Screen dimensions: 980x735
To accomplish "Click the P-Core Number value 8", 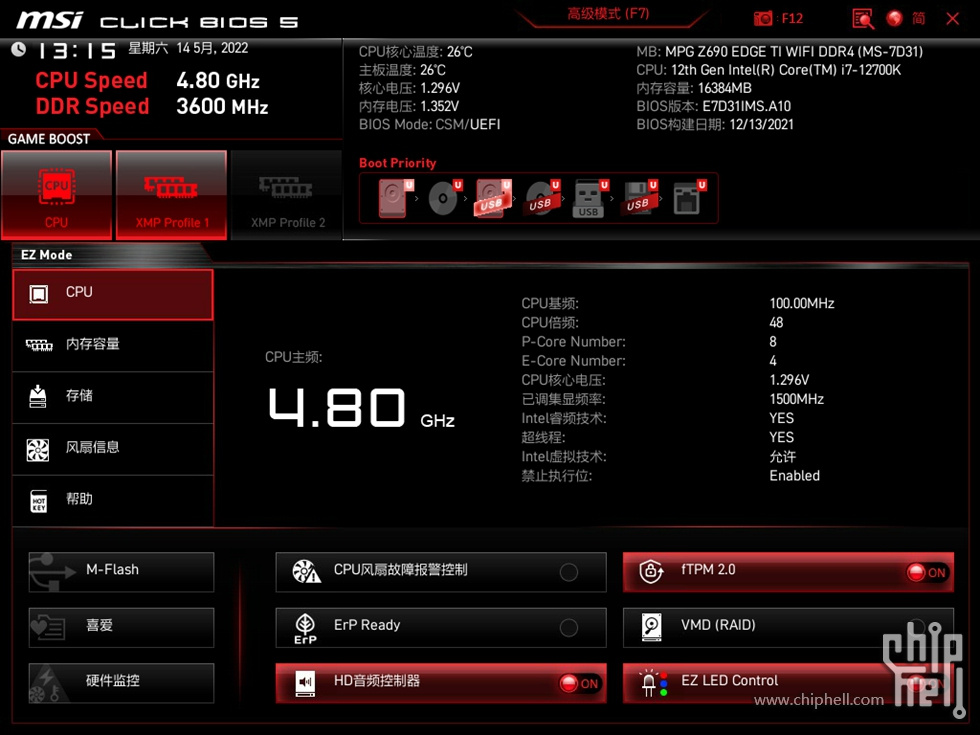I will (773, 342).
